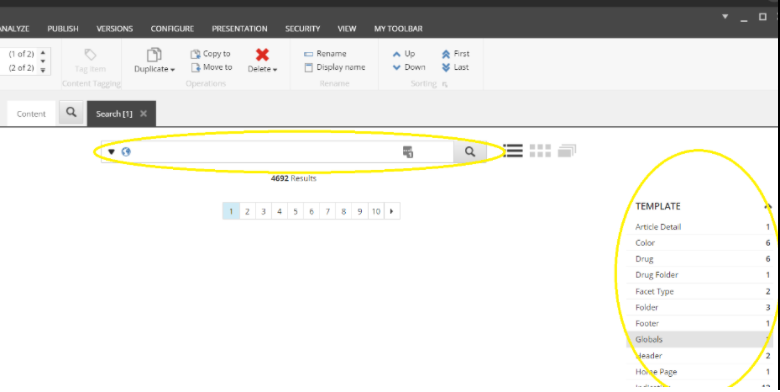780x392 pixels.
Task: Click the red Delete X icon
Action: click(x=262, y=55)
